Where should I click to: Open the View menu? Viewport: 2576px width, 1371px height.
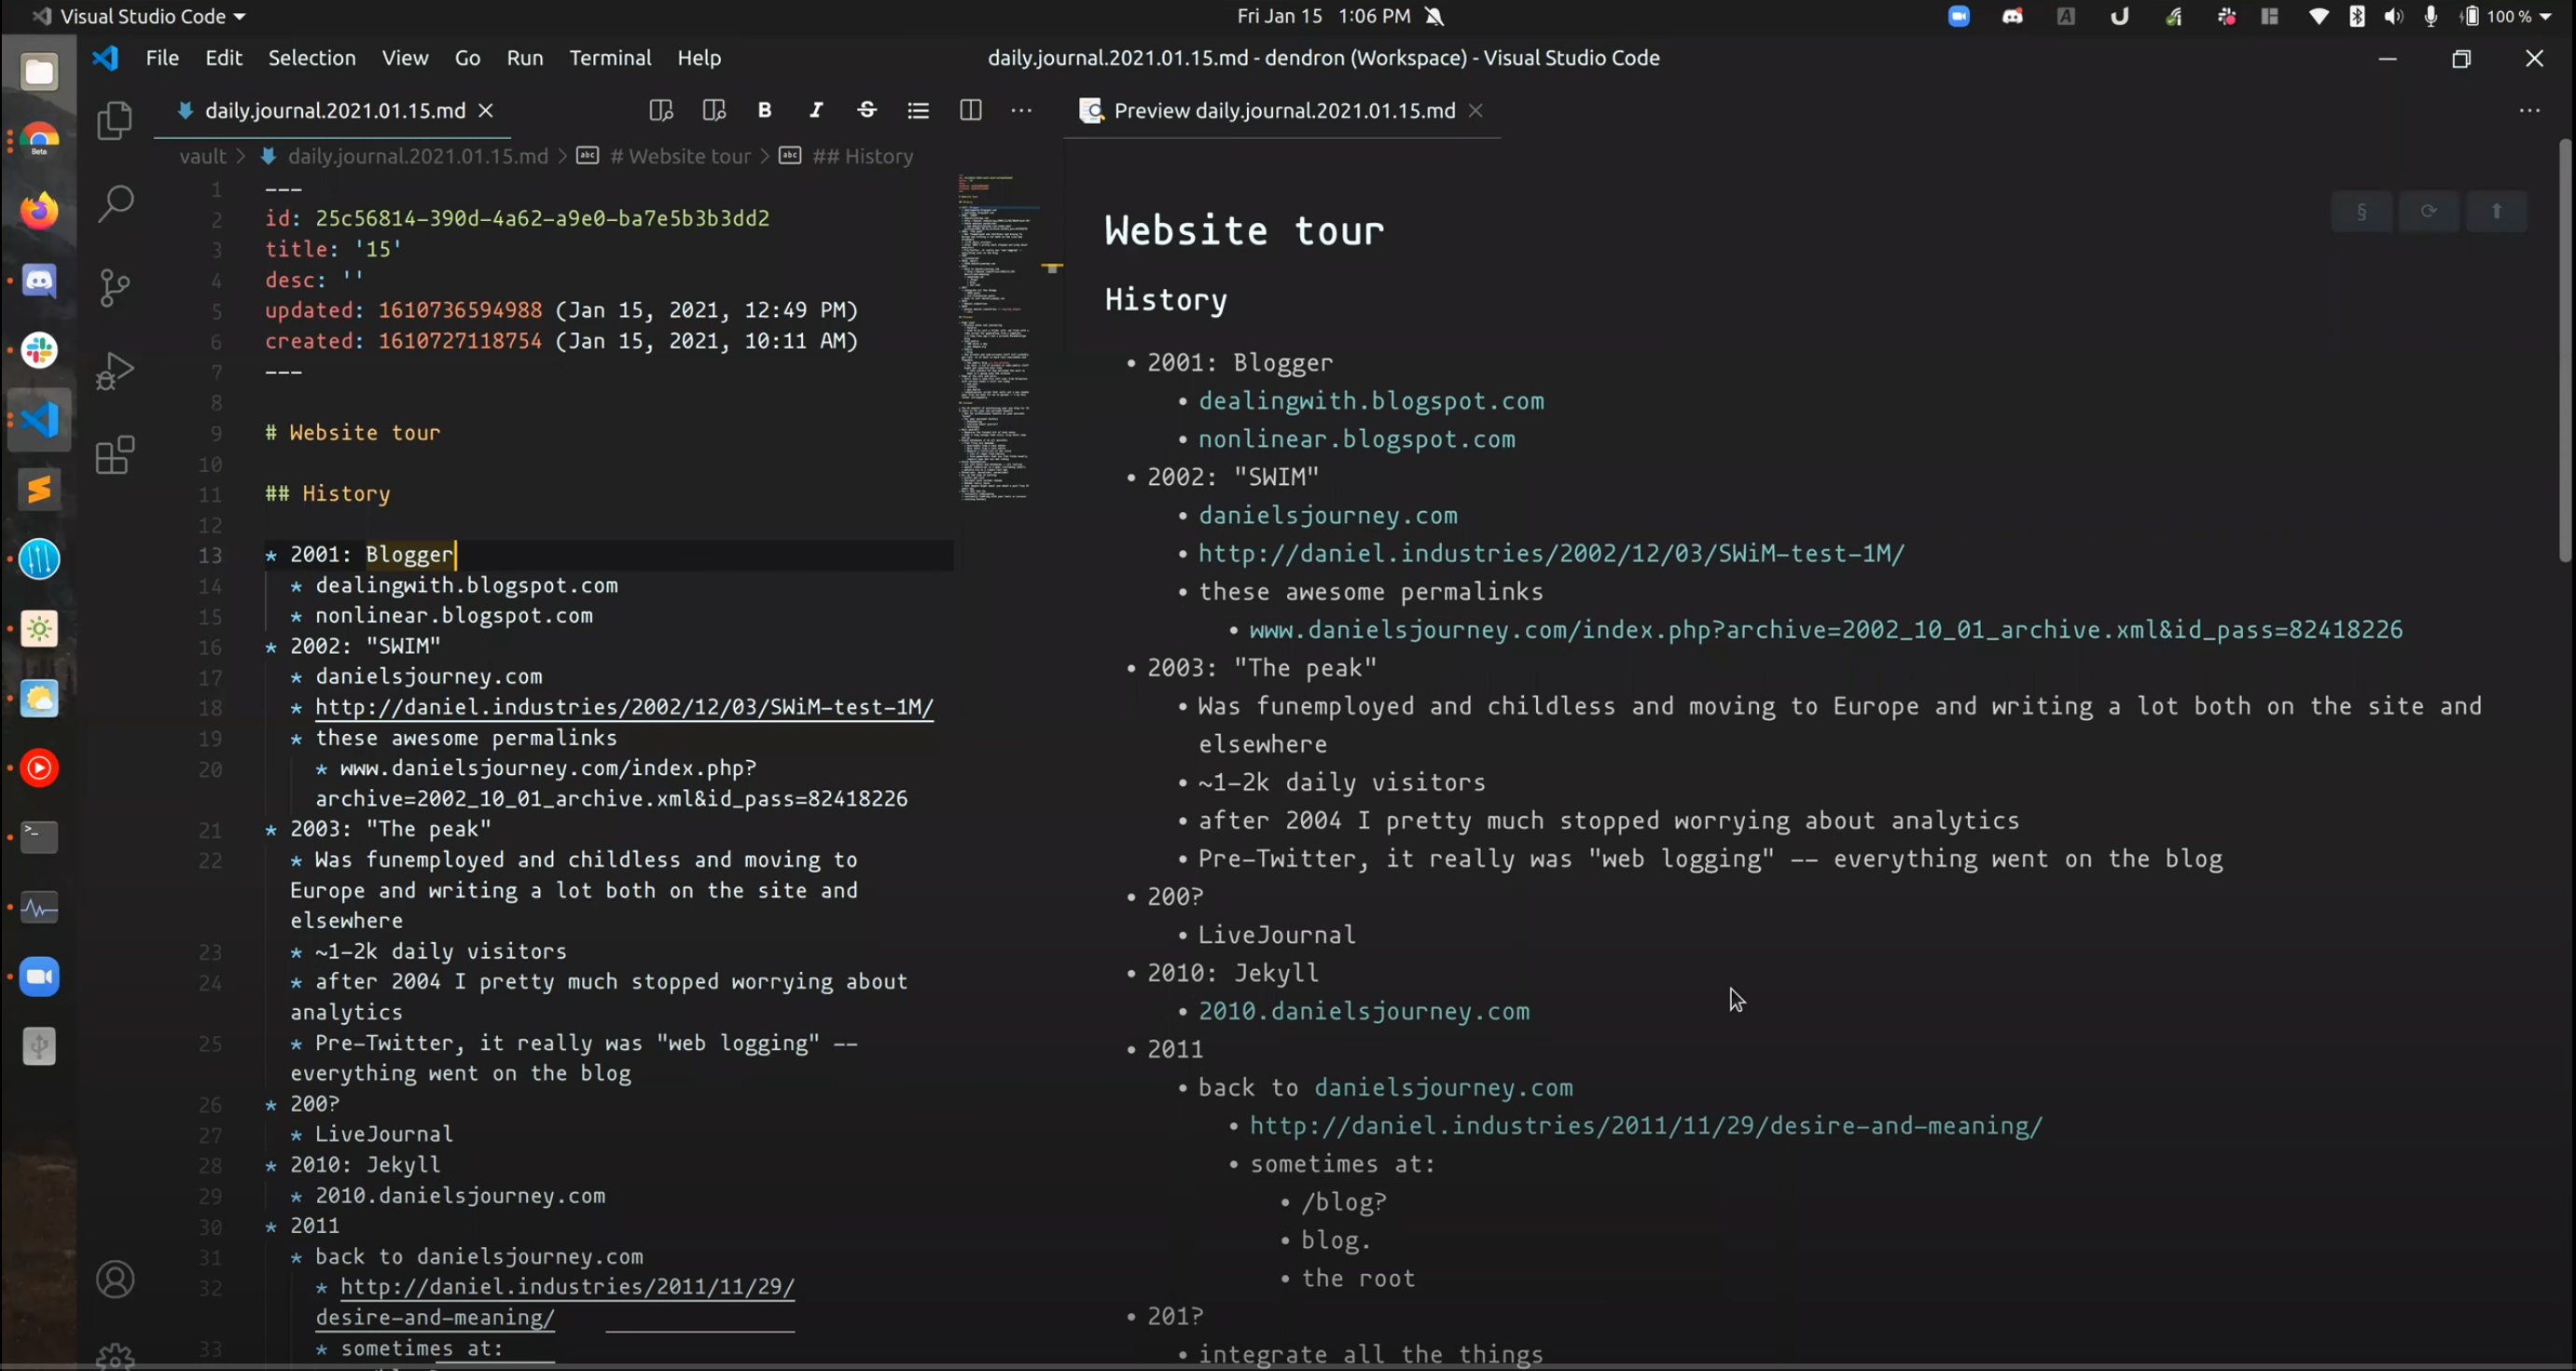pyautogui.click(x=405, y=58)
